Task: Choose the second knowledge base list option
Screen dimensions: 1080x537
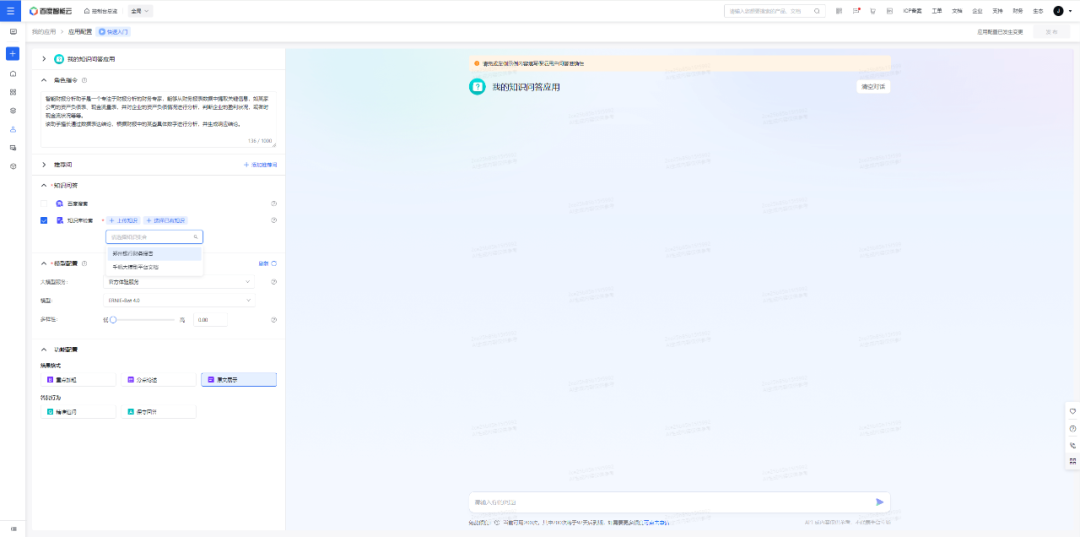Action: 154,267
